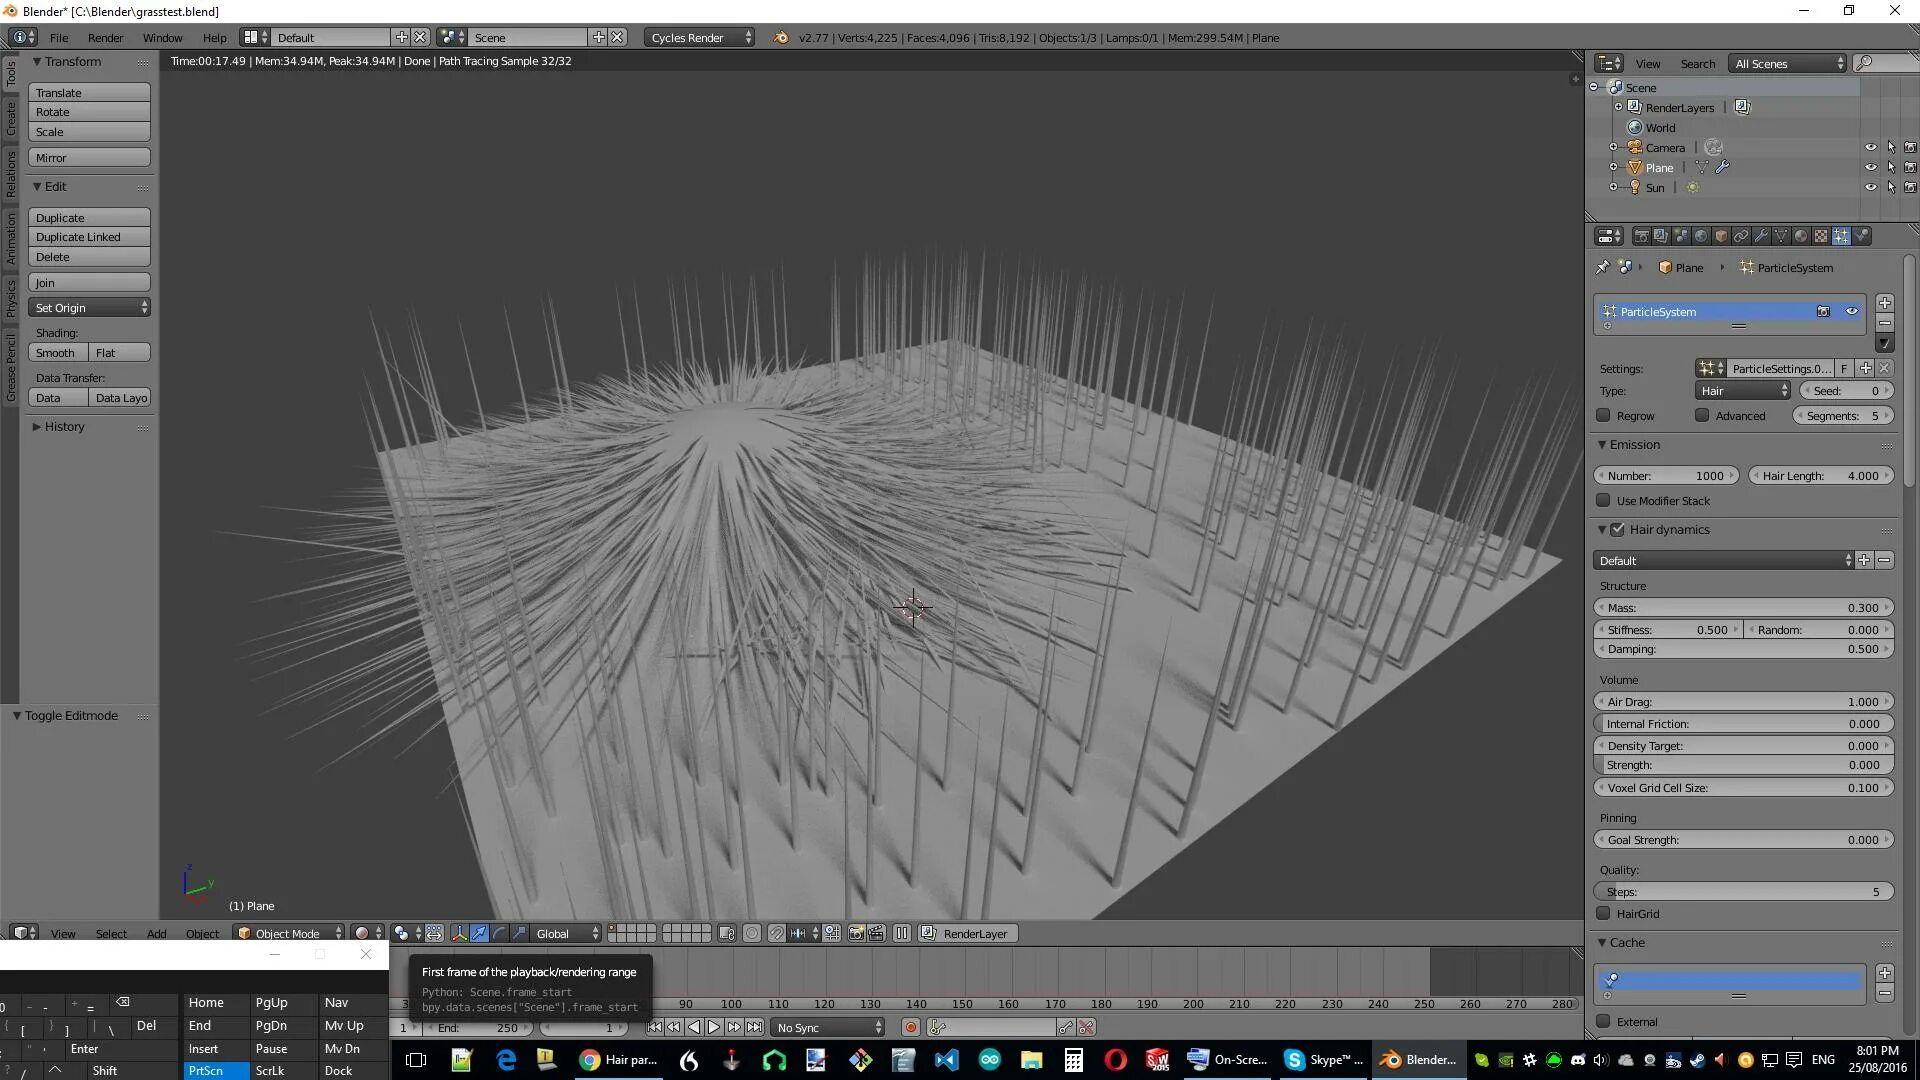Toggle the rotate manipulator arc icon
Viewport: 1920px width, 1080px height.
(x=499, y=933)
